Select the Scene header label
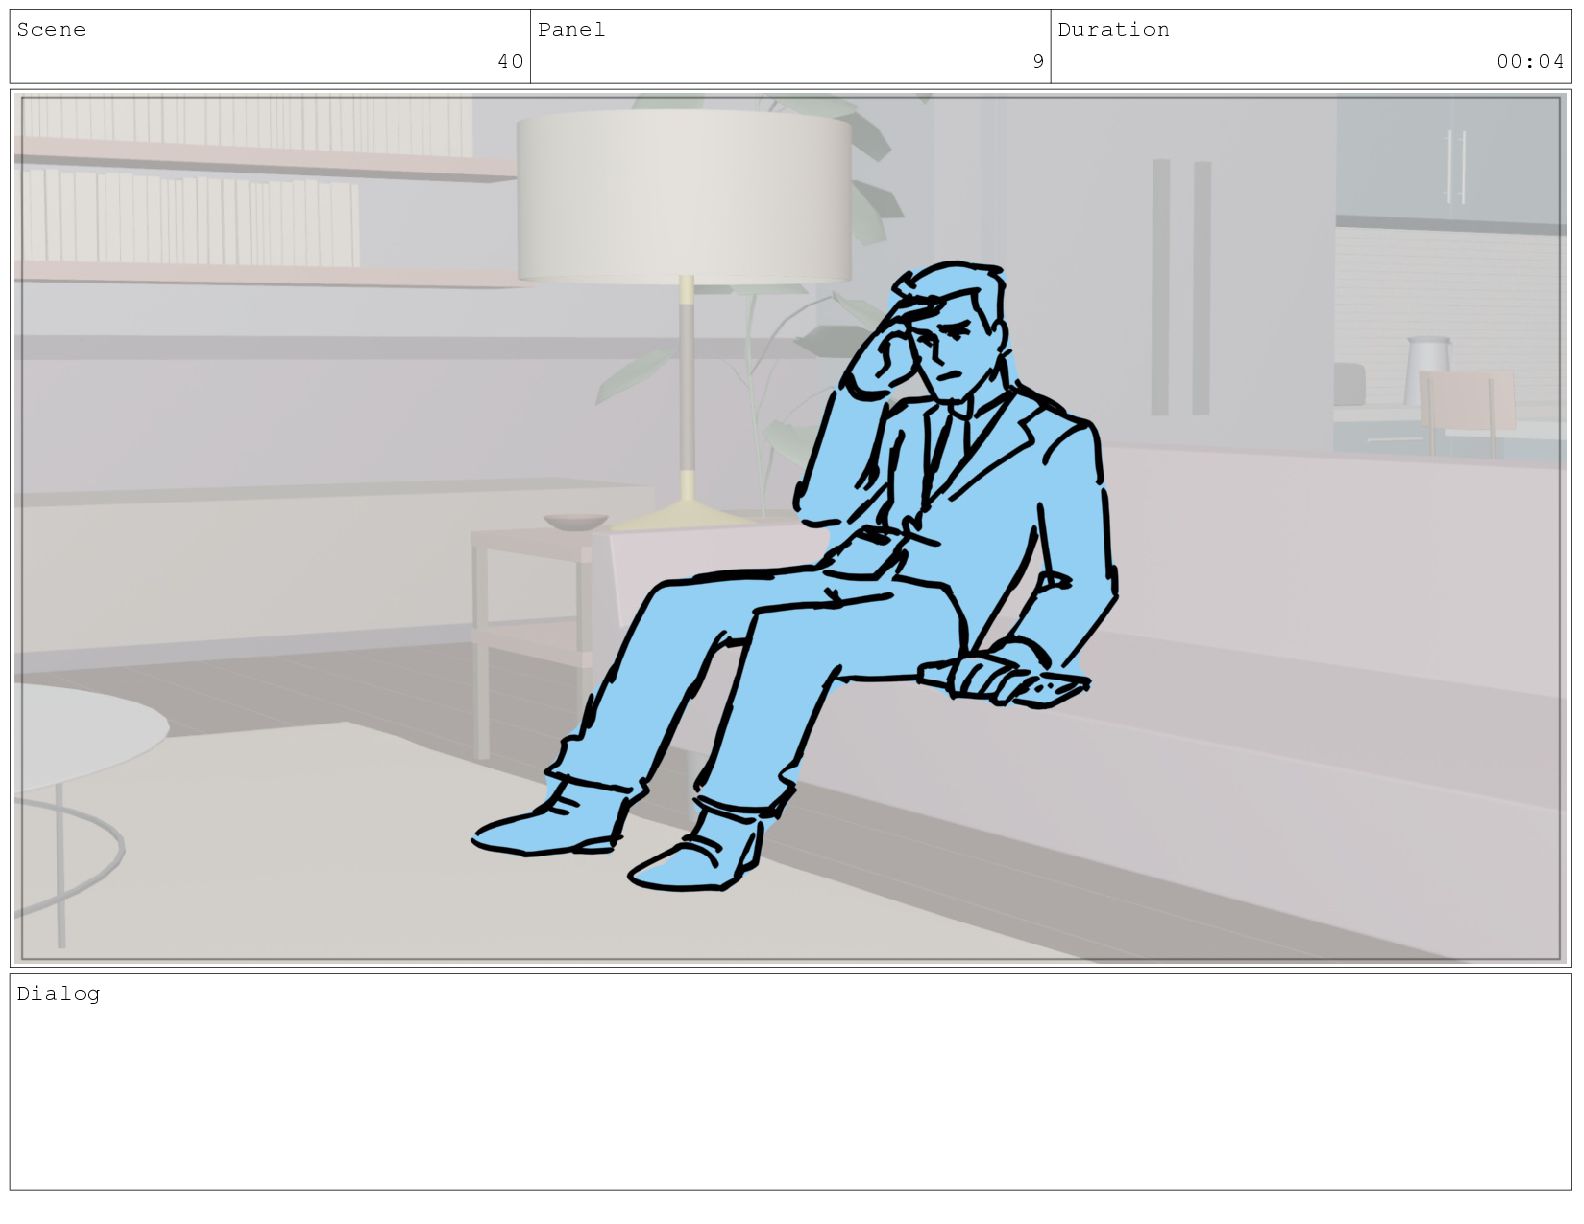 coord(51,30)
